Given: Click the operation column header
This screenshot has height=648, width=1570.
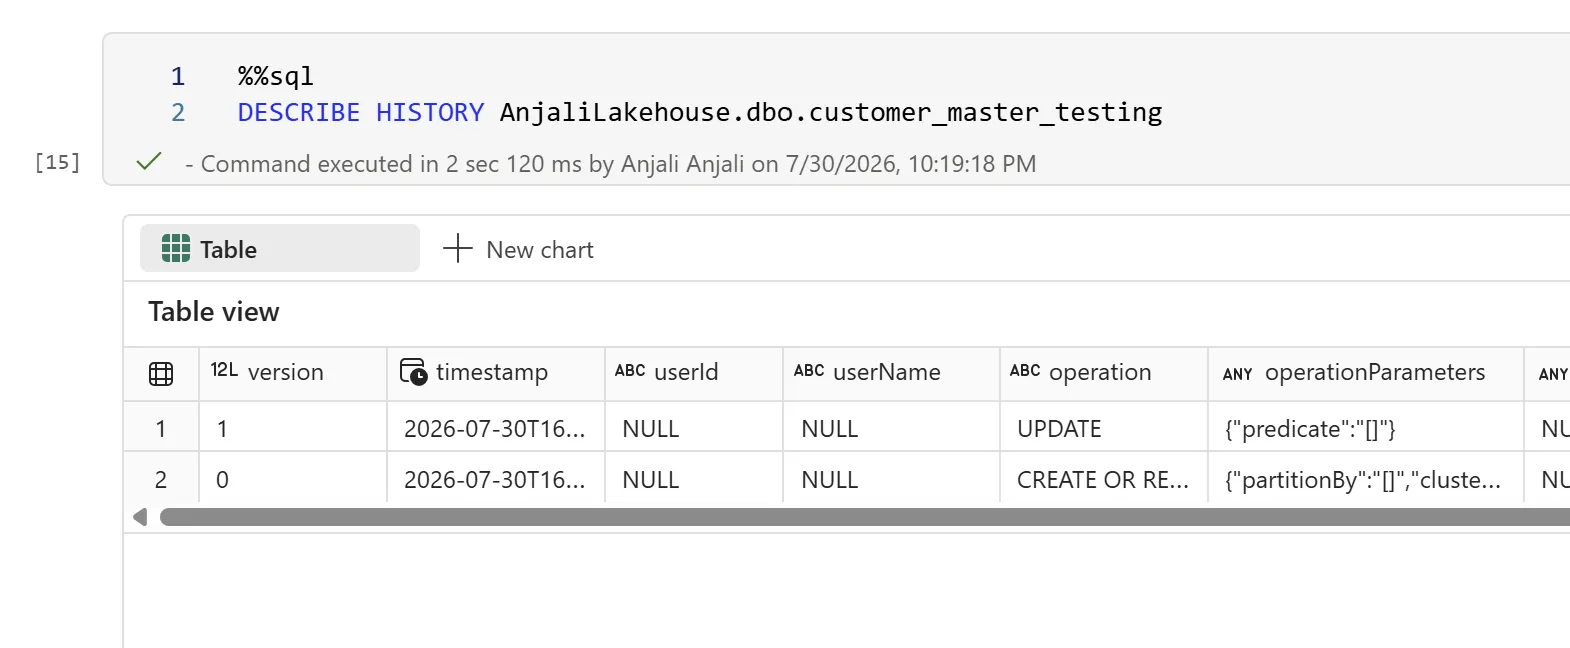Looking at the screenshot, I should [1104, 373].
